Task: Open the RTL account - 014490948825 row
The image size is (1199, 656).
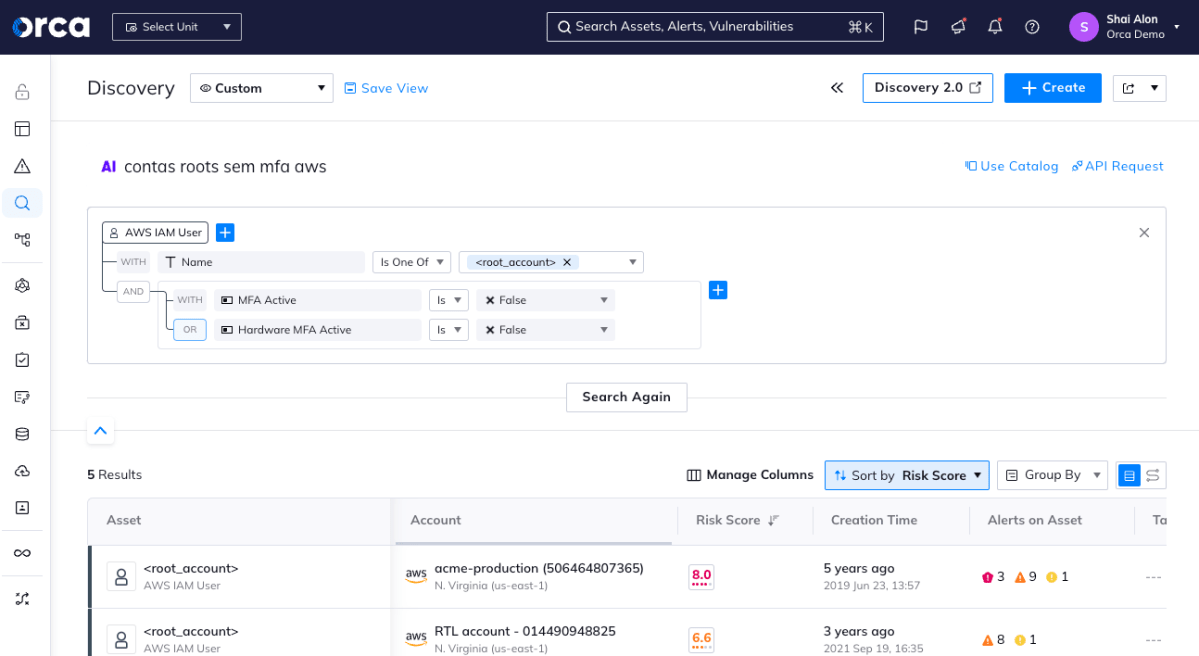Action: [525, 632]
